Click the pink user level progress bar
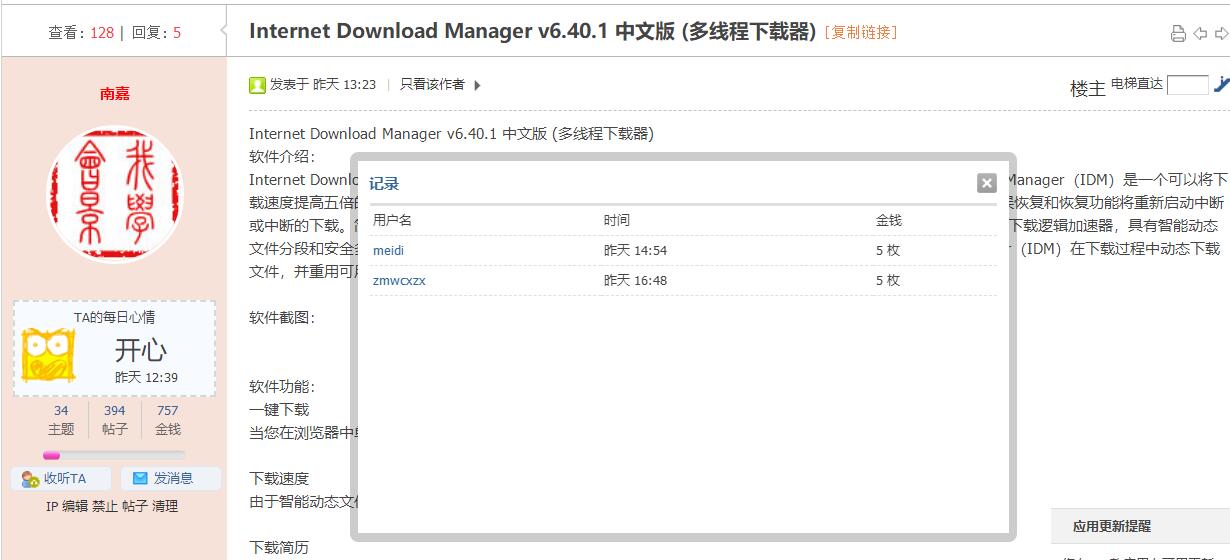Screen dimensions: 1230x560 (x=114, y=455)
